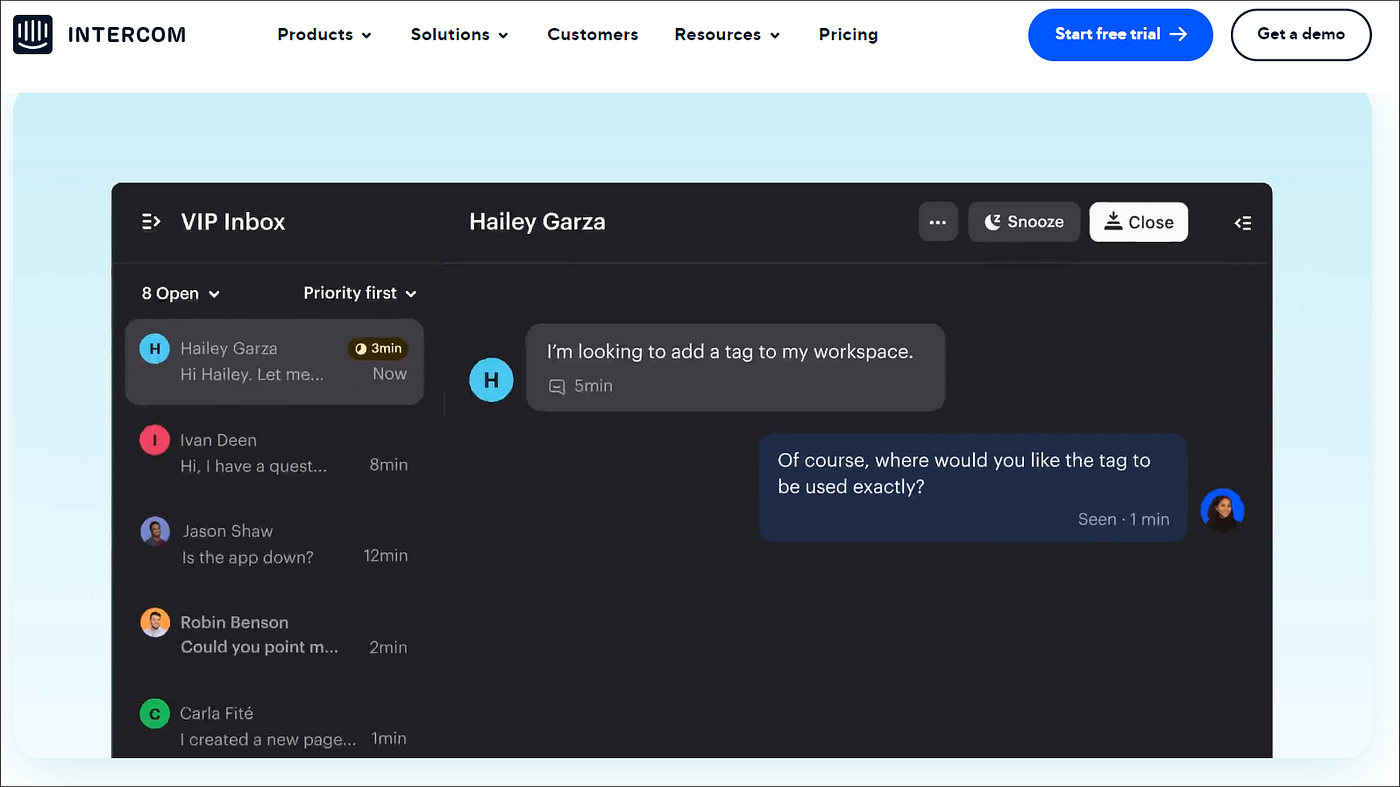Open the 8 Open status filter
1400x787 pixels.
click(181, 293)
